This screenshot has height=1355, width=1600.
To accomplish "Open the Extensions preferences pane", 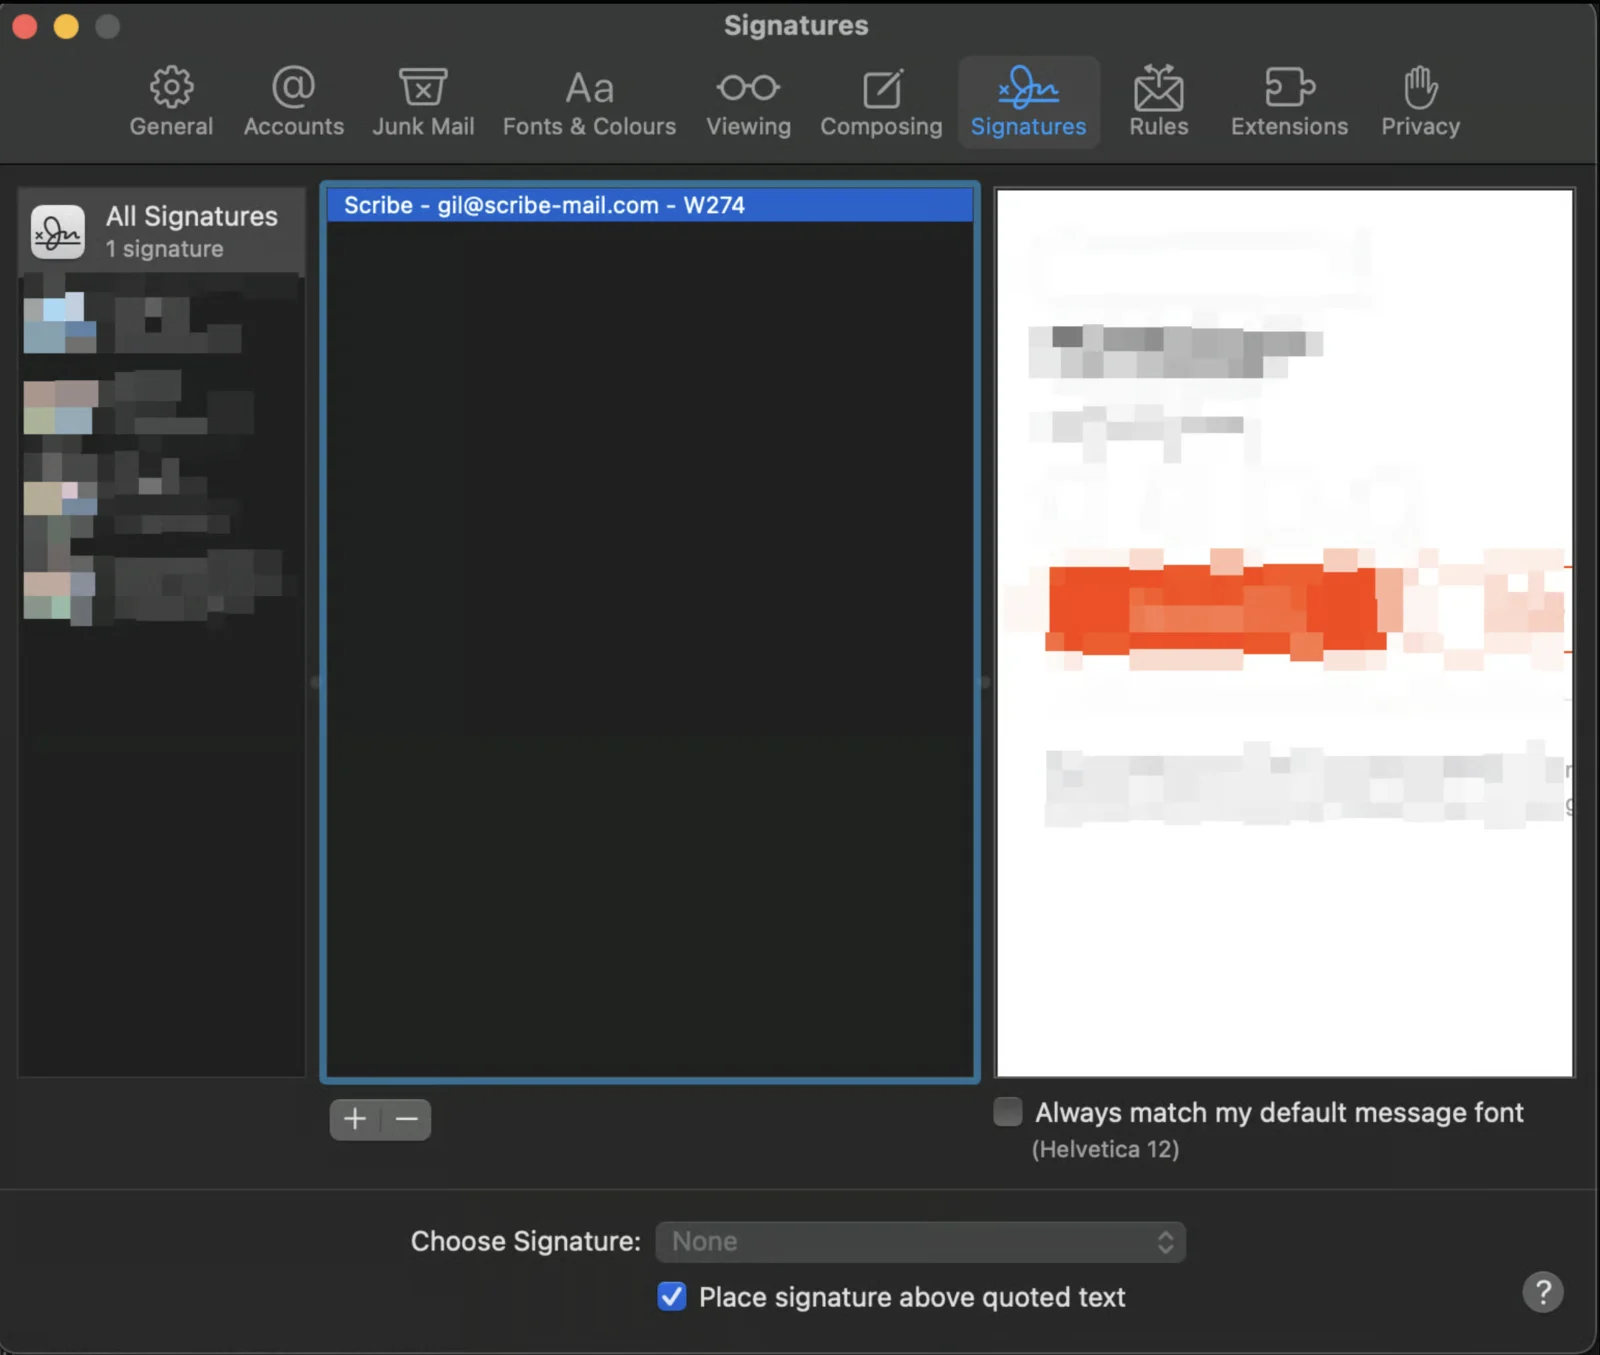I will click(x=1289, y=102).
